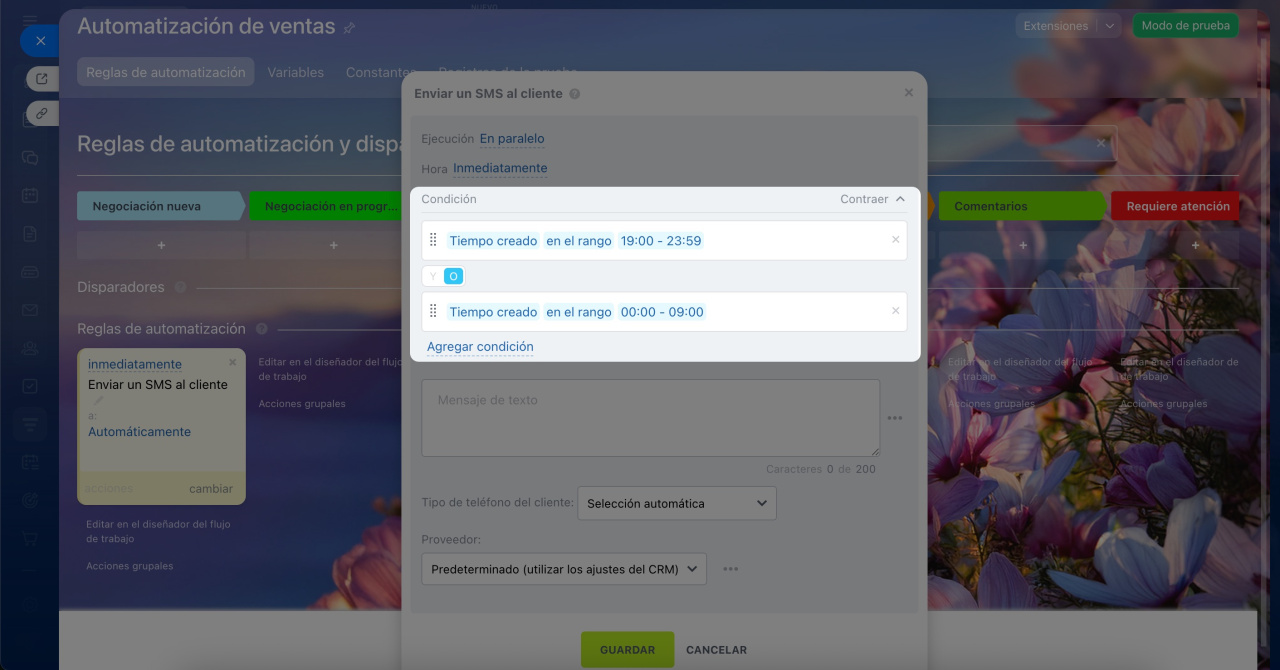This screenshot has height=670, width=1280.
Task: Click the 19:00 - 23:59 time range value
Action: 660,241
